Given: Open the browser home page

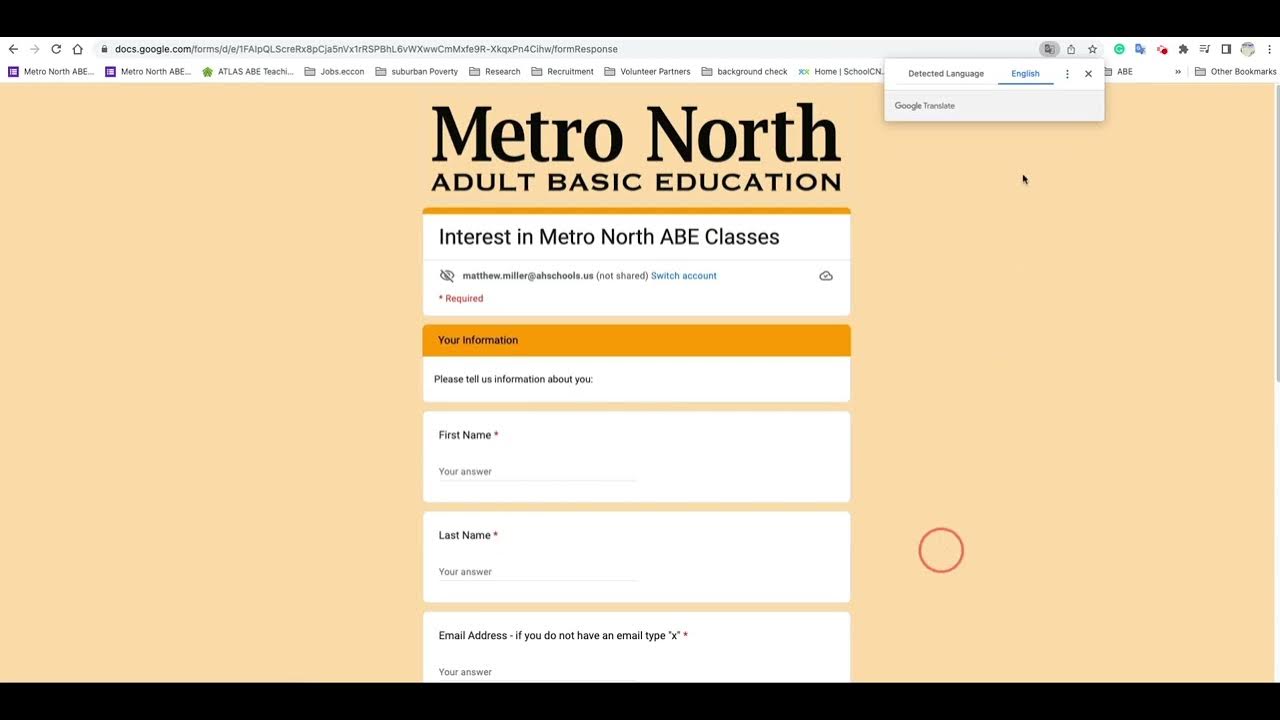Looking at the screenshot, I should tap(77, 49).
